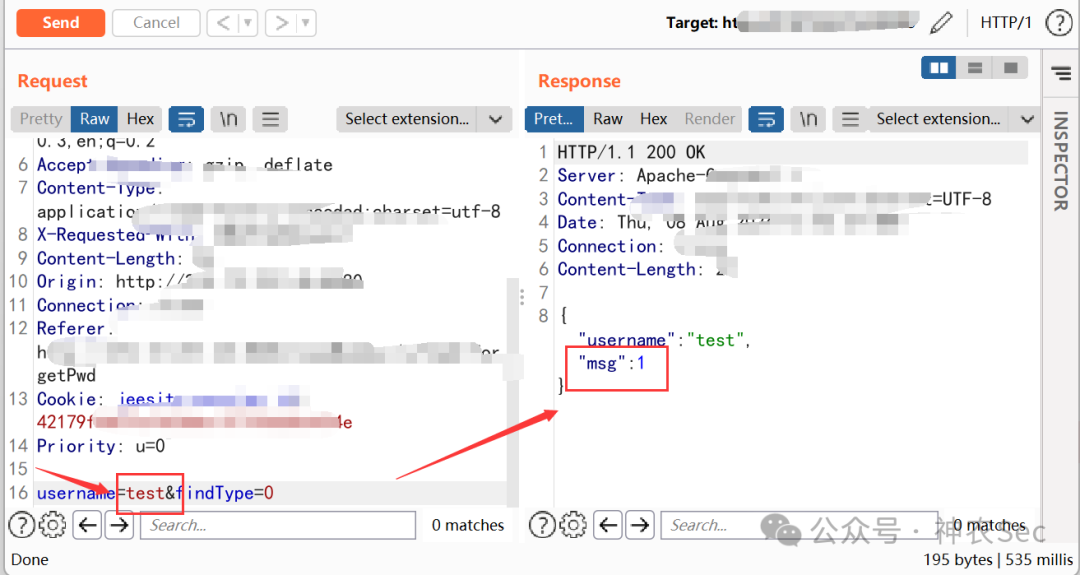
Task: Go forward to next request in history
Action: (281, 23)
